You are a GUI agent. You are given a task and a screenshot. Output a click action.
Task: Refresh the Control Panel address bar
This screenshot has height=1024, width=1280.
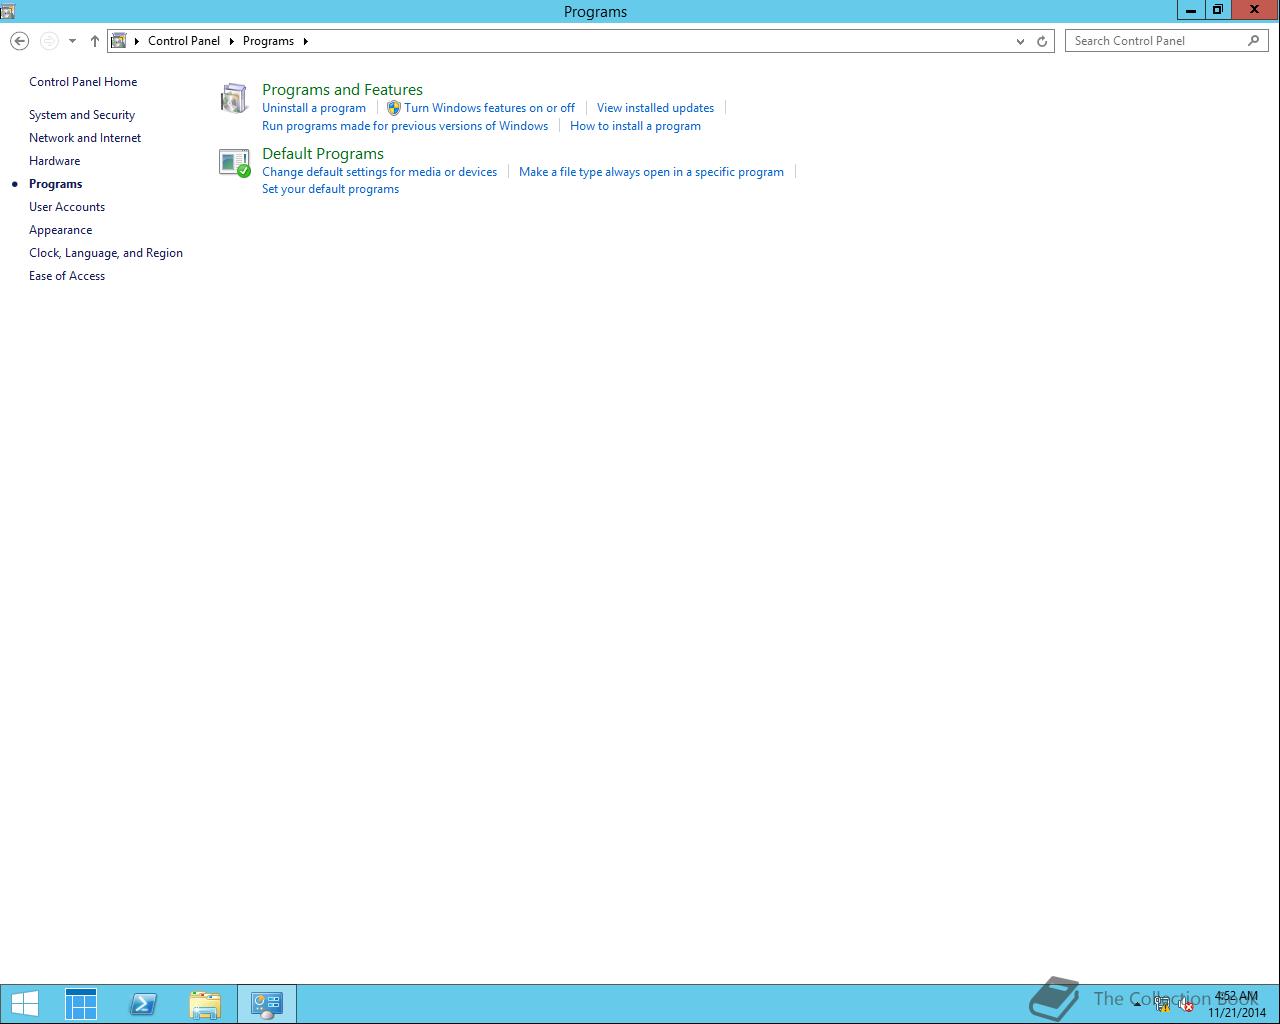(1042, 41)
